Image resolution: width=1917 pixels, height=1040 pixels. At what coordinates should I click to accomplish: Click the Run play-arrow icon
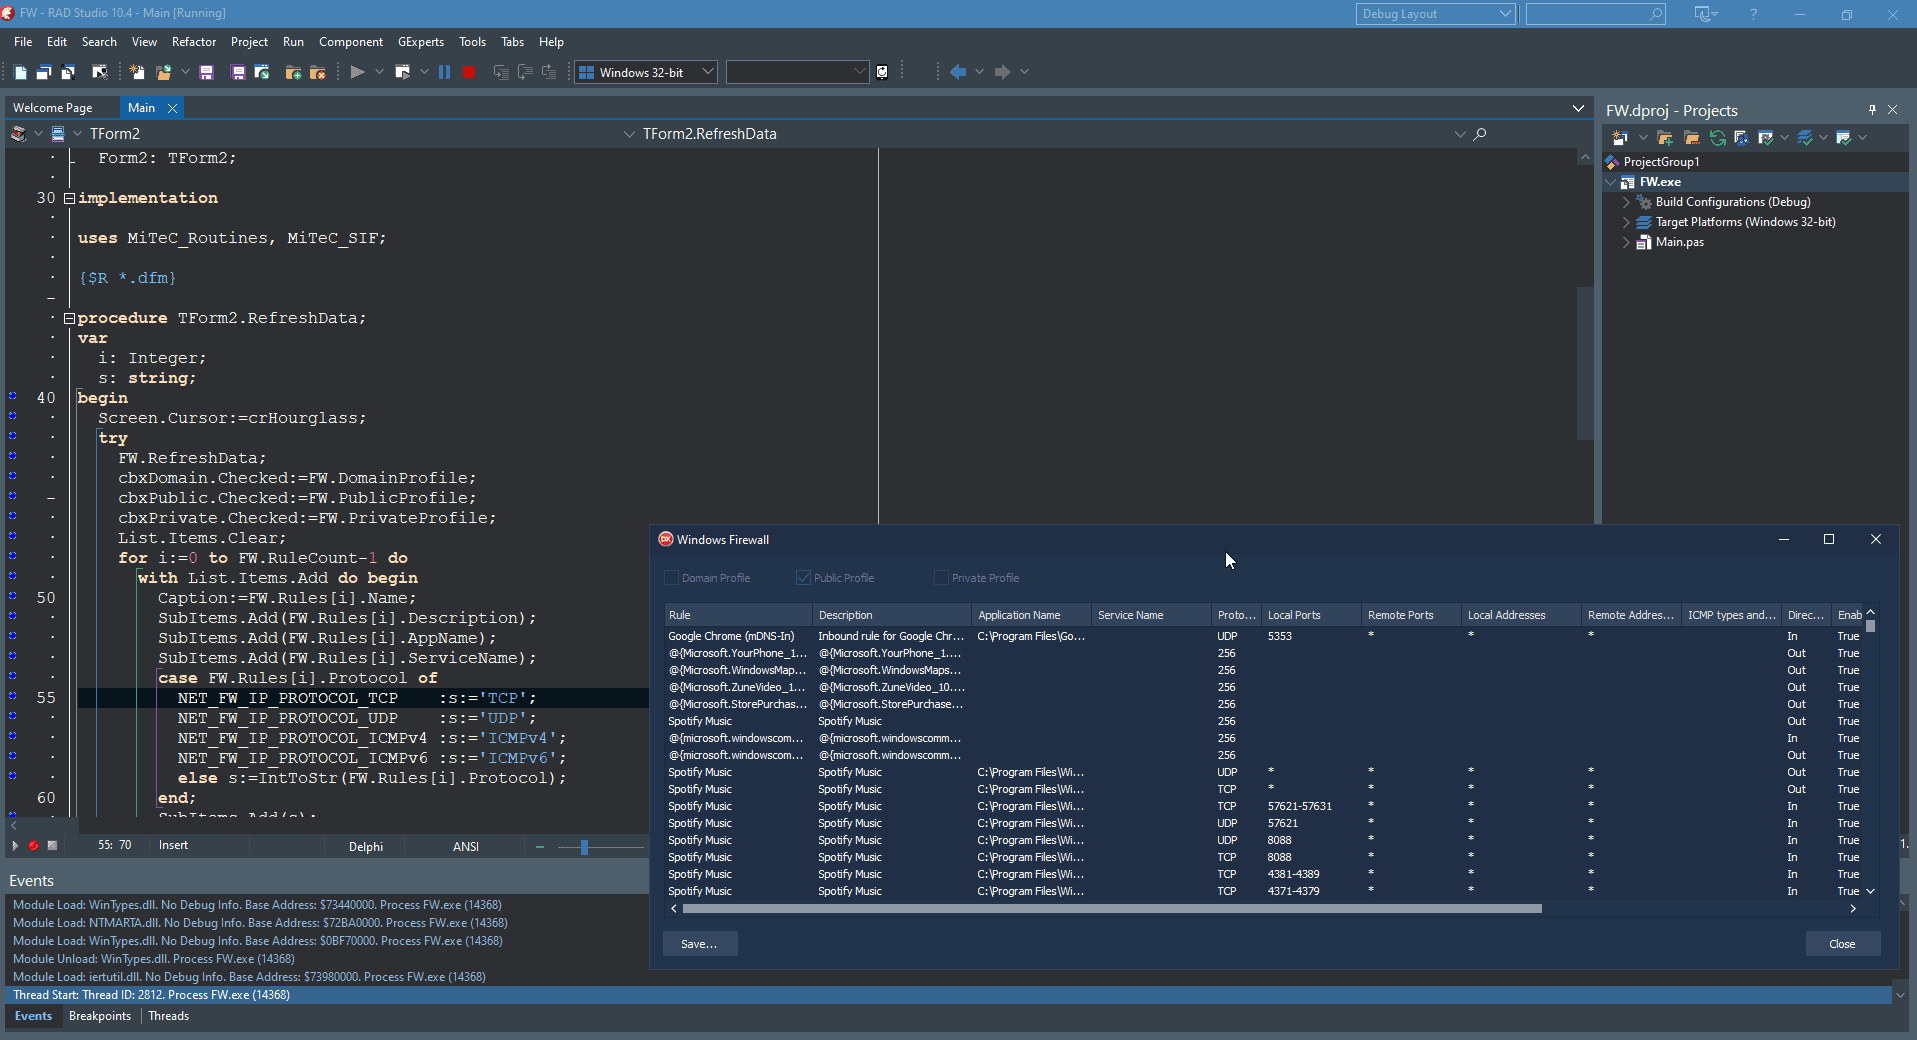point(357,72)
